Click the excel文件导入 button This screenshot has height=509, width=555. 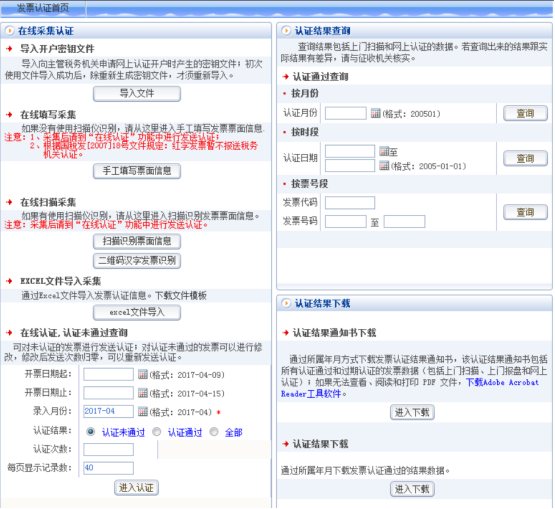pos(137,313)
